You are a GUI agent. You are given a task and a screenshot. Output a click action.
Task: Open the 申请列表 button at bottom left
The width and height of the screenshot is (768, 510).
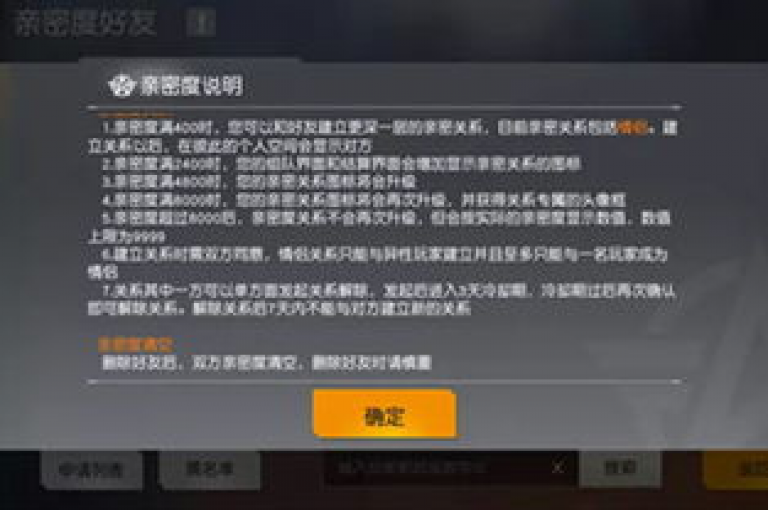click(91, 470)
